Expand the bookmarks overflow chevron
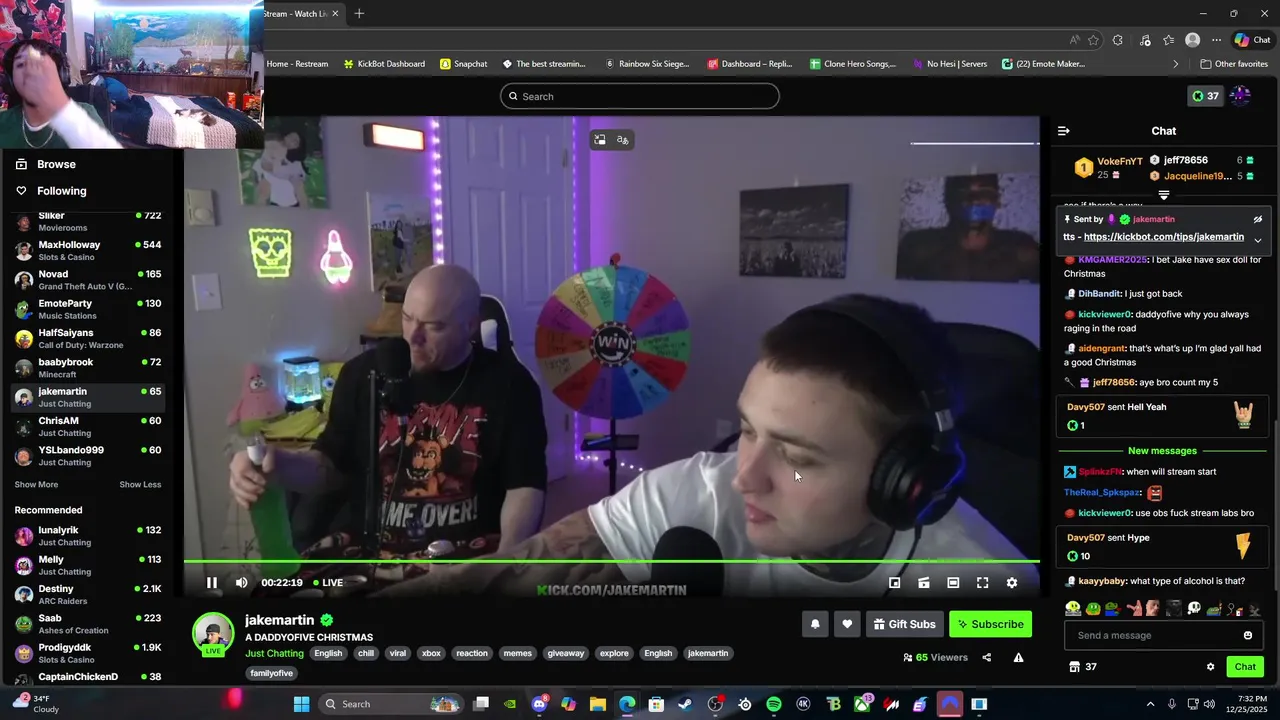 point(1175,64)
